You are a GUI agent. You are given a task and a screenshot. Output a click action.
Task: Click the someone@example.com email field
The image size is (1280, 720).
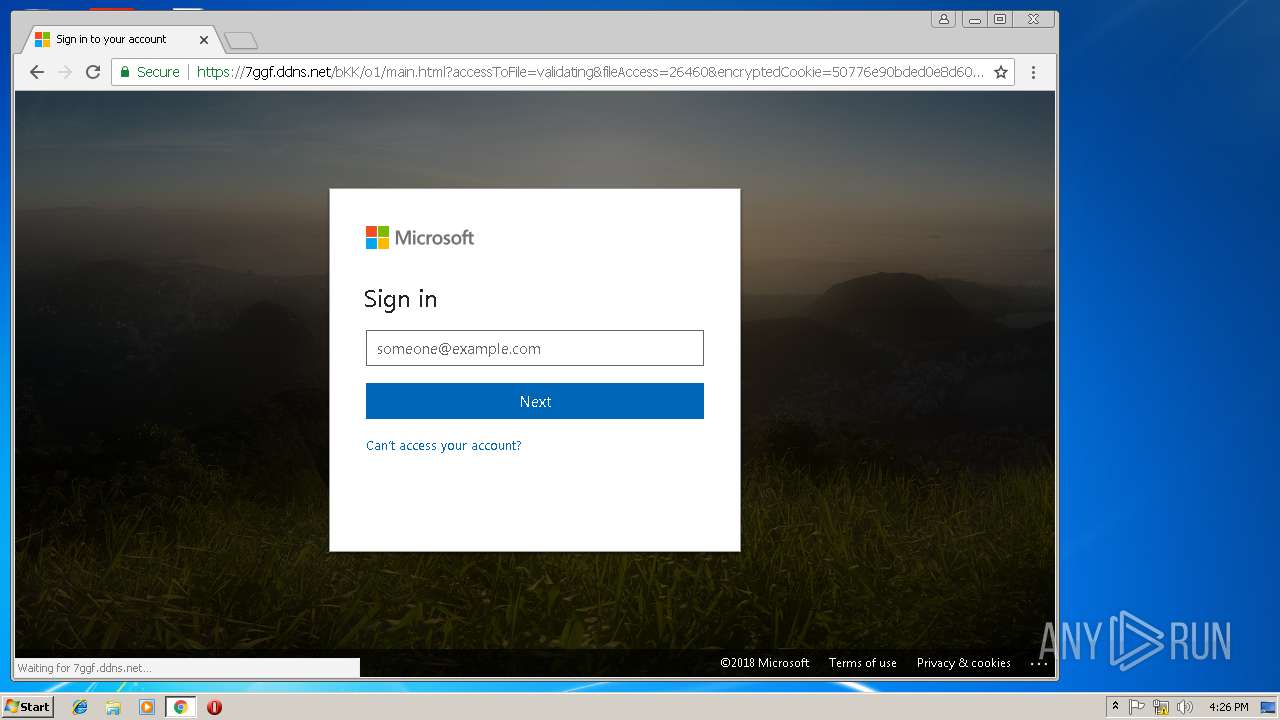(x=535, y=348)
